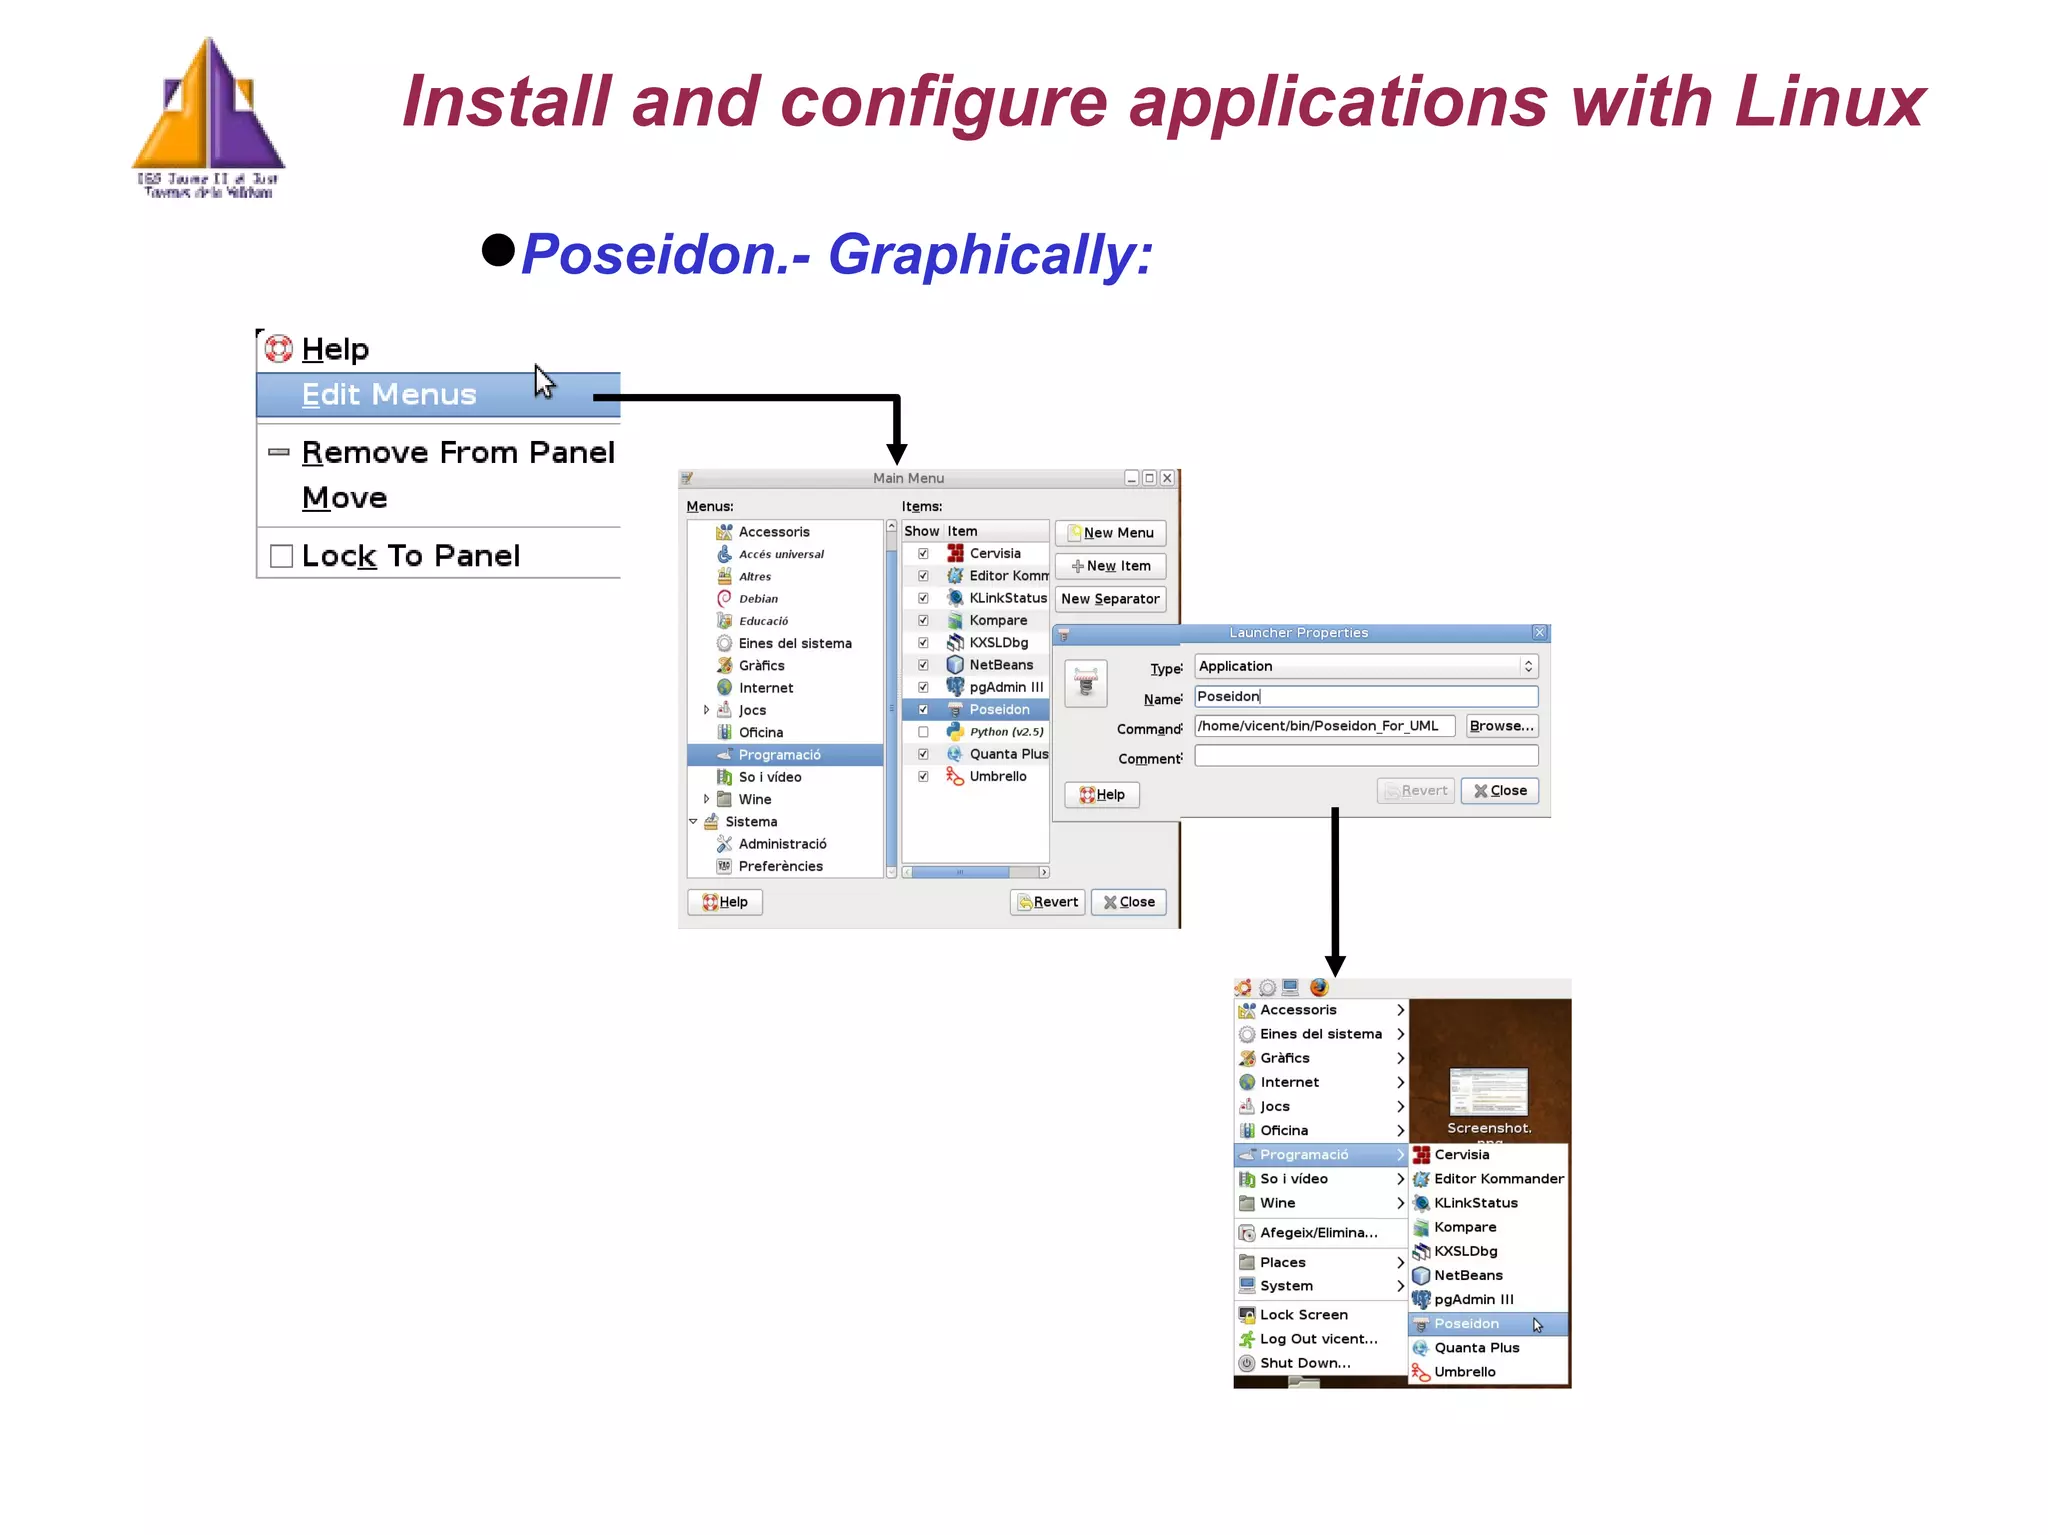Select Poseidon in Programació submenu
This screenshot has height=1535, width=2048.
click(x=1466, y=1324)
